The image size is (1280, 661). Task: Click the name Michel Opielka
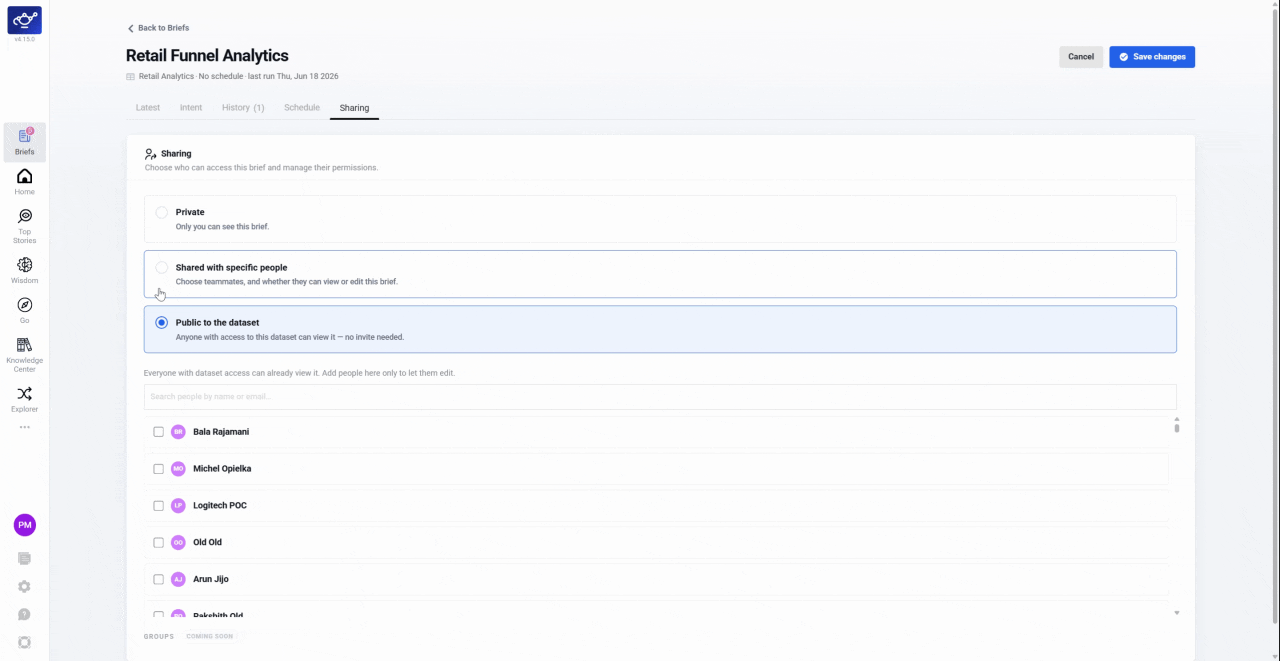click(x=222, y=469)
